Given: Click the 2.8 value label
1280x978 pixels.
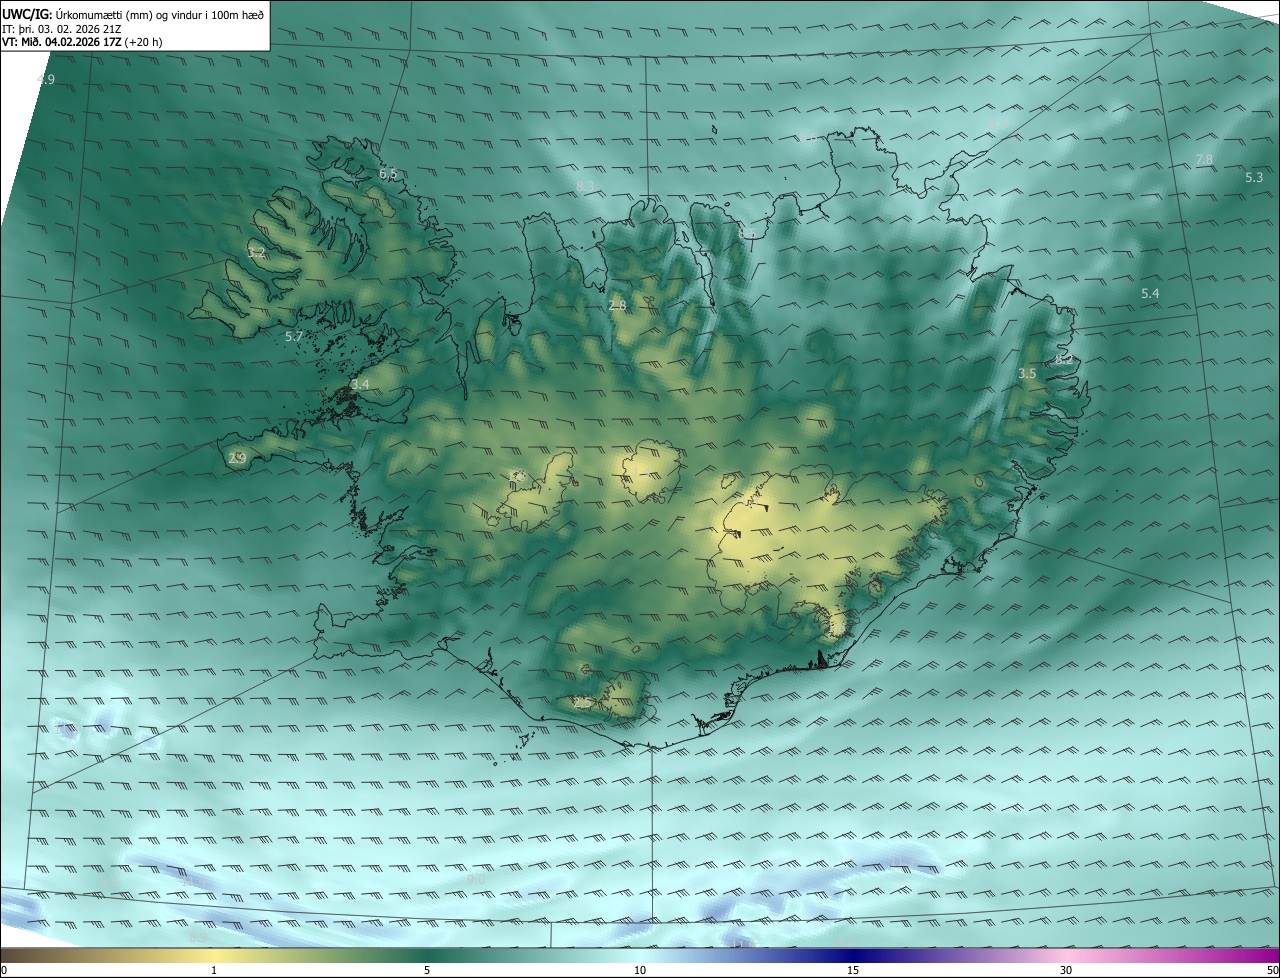Looking at the screenshot, I should pos(617,305).
